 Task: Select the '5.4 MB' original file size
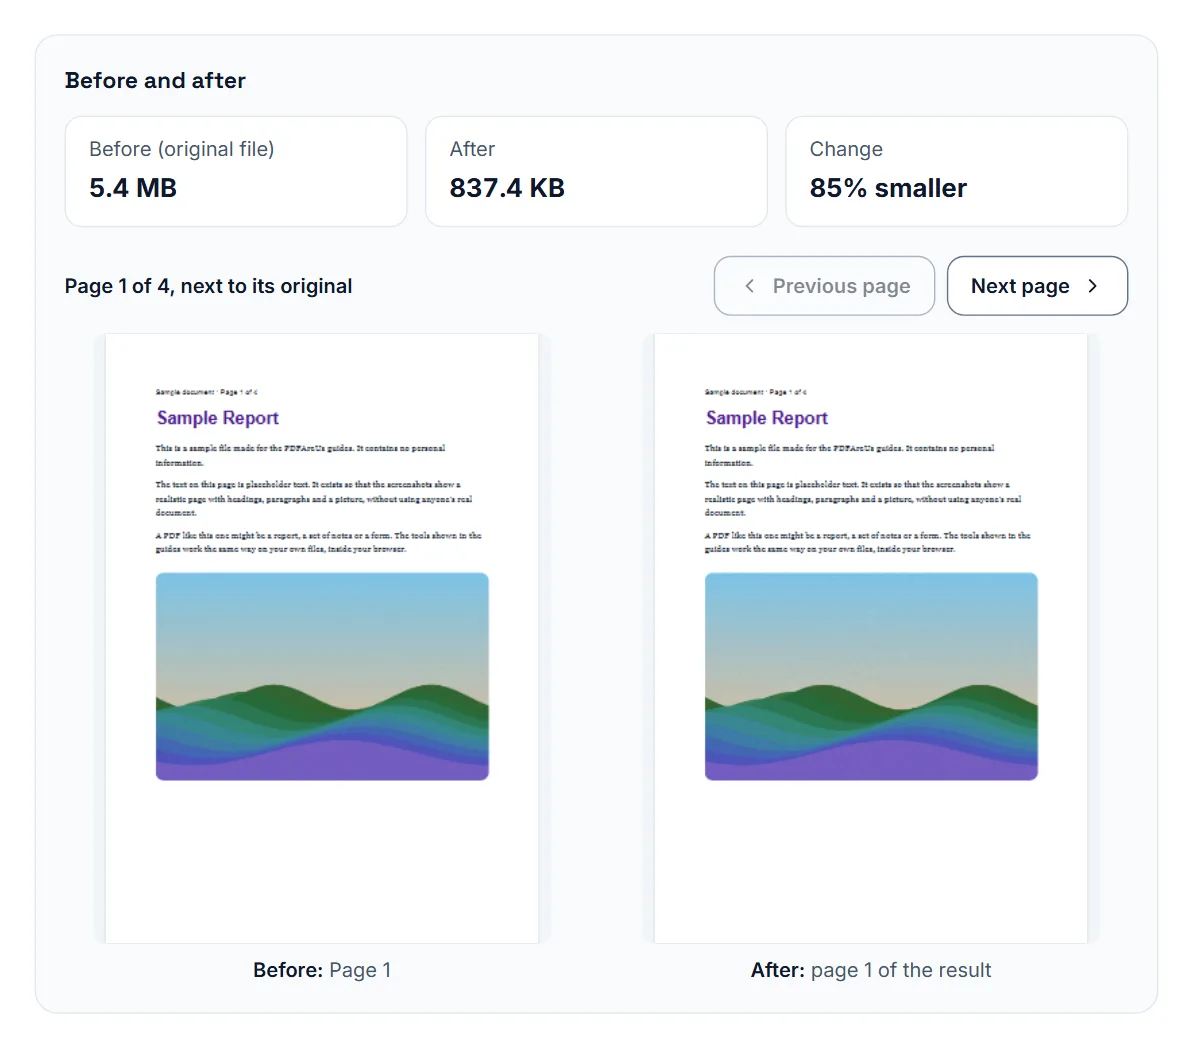click(x=133, y=188)
